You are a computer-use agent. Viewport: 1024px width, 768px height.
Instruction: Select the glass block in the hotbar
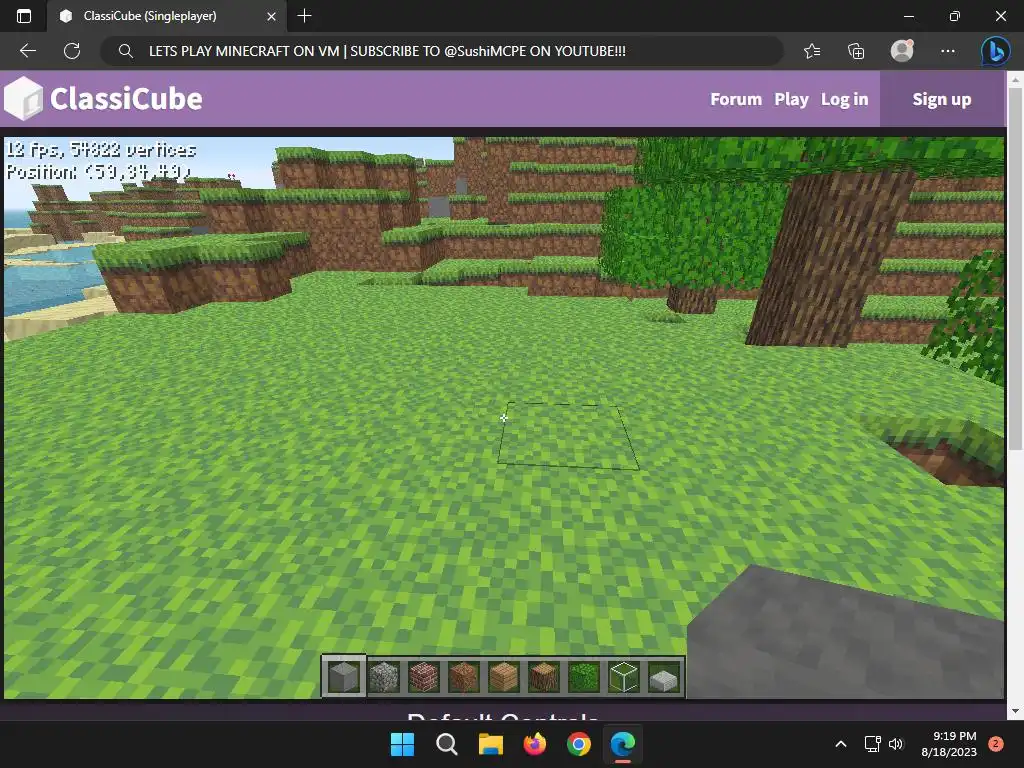[x=624, y=677]
